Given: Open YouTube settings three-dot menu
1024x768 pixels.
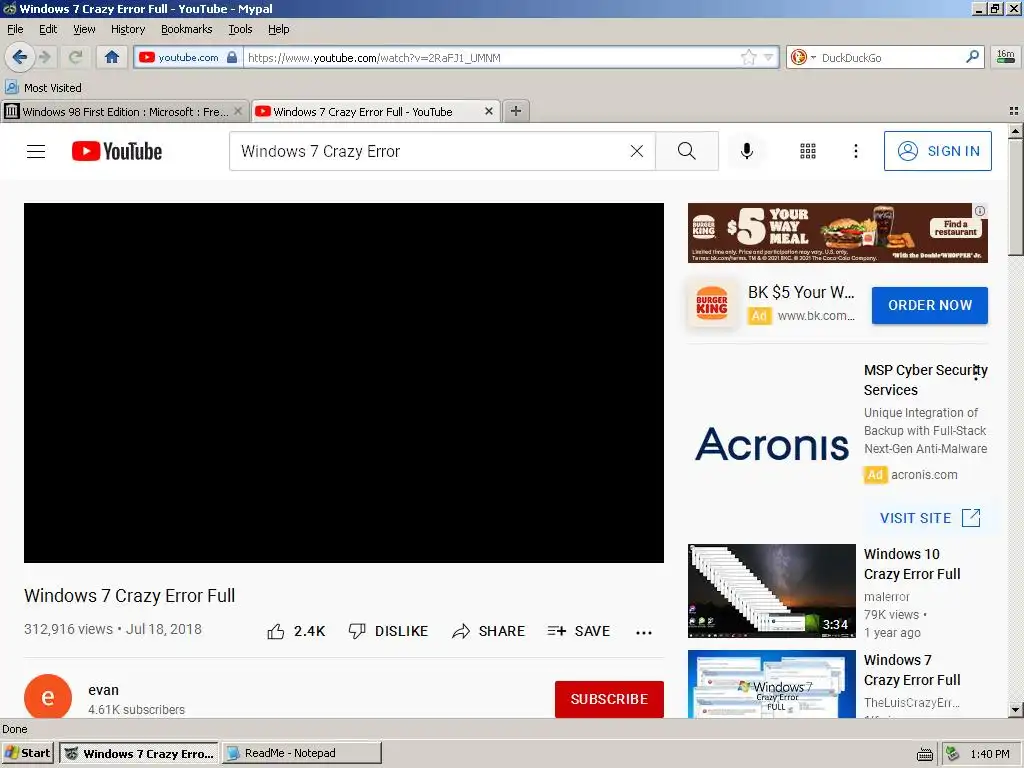Looking at the screenshot, I should 856,151.
